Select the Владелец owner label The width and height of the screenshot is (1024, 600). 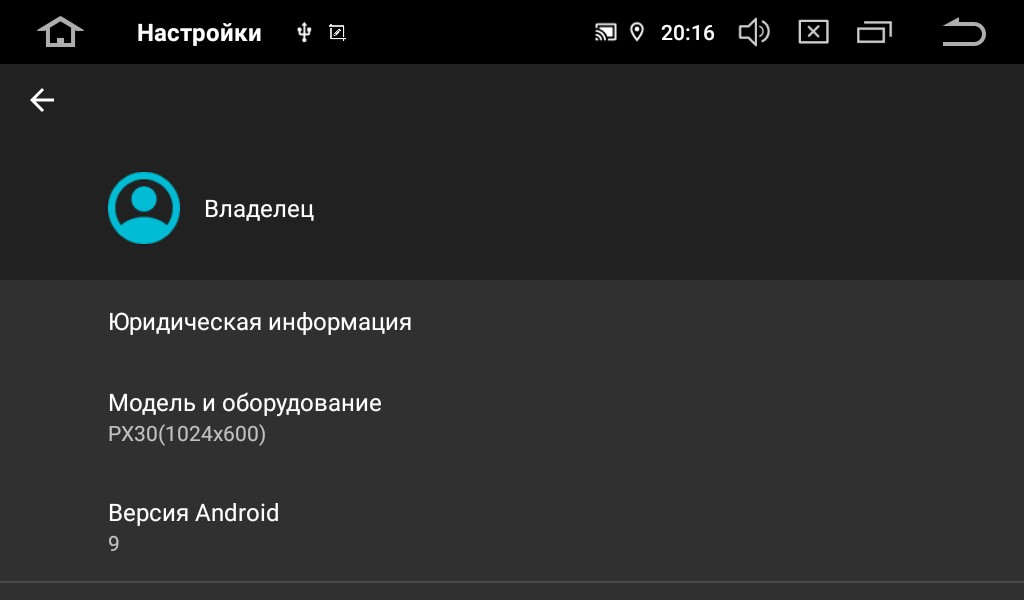(259, 209)
